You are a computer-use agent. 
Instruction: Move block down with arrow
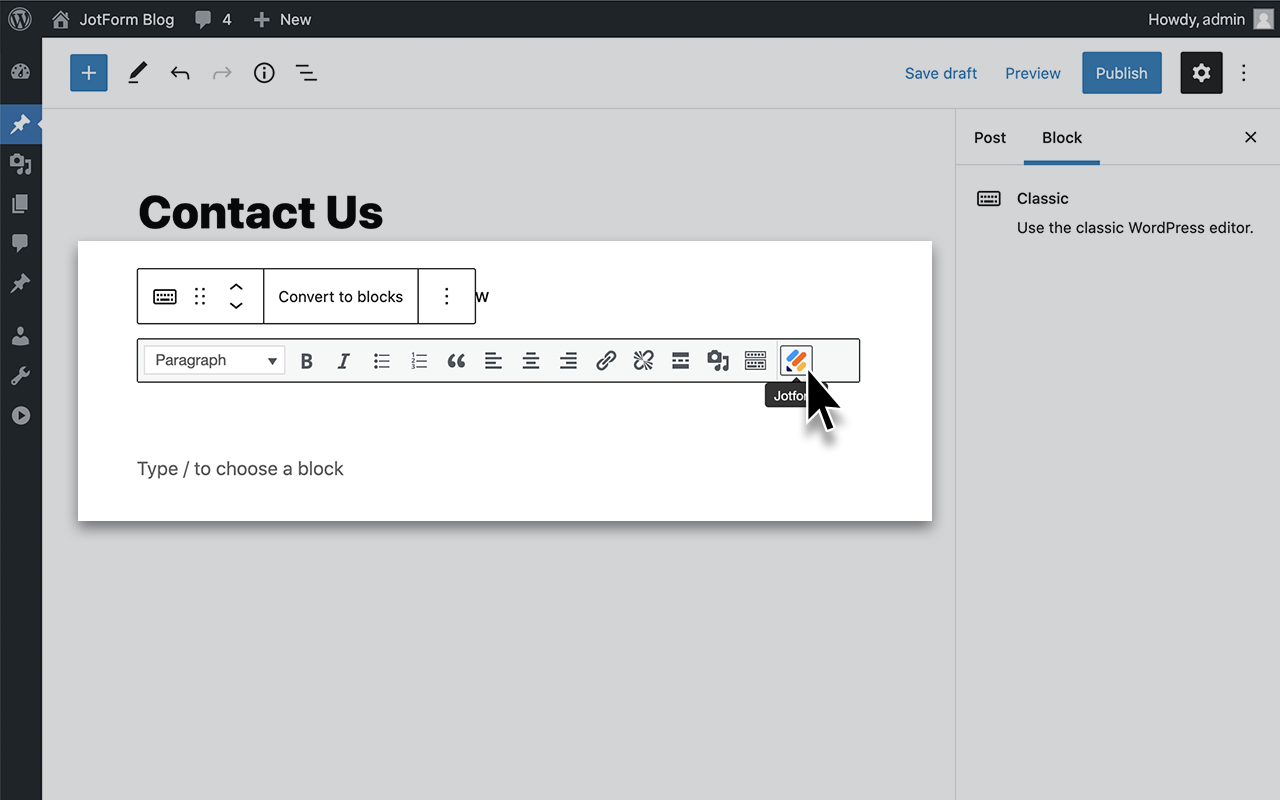tap(236, 305)
